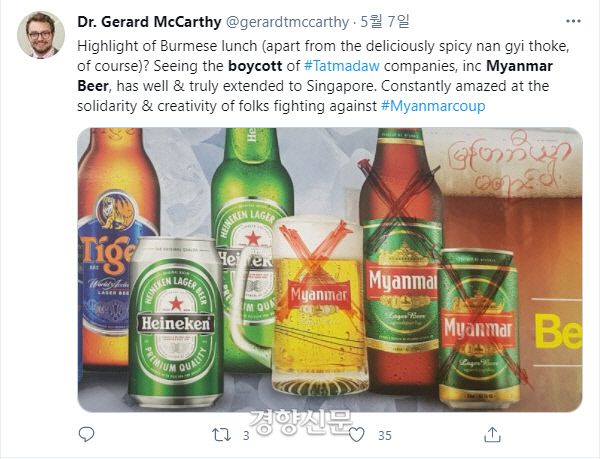Follow the #Myanmarcoup hashtag
This screenshot has width=602, height=459.
click(x=433, y=106)
